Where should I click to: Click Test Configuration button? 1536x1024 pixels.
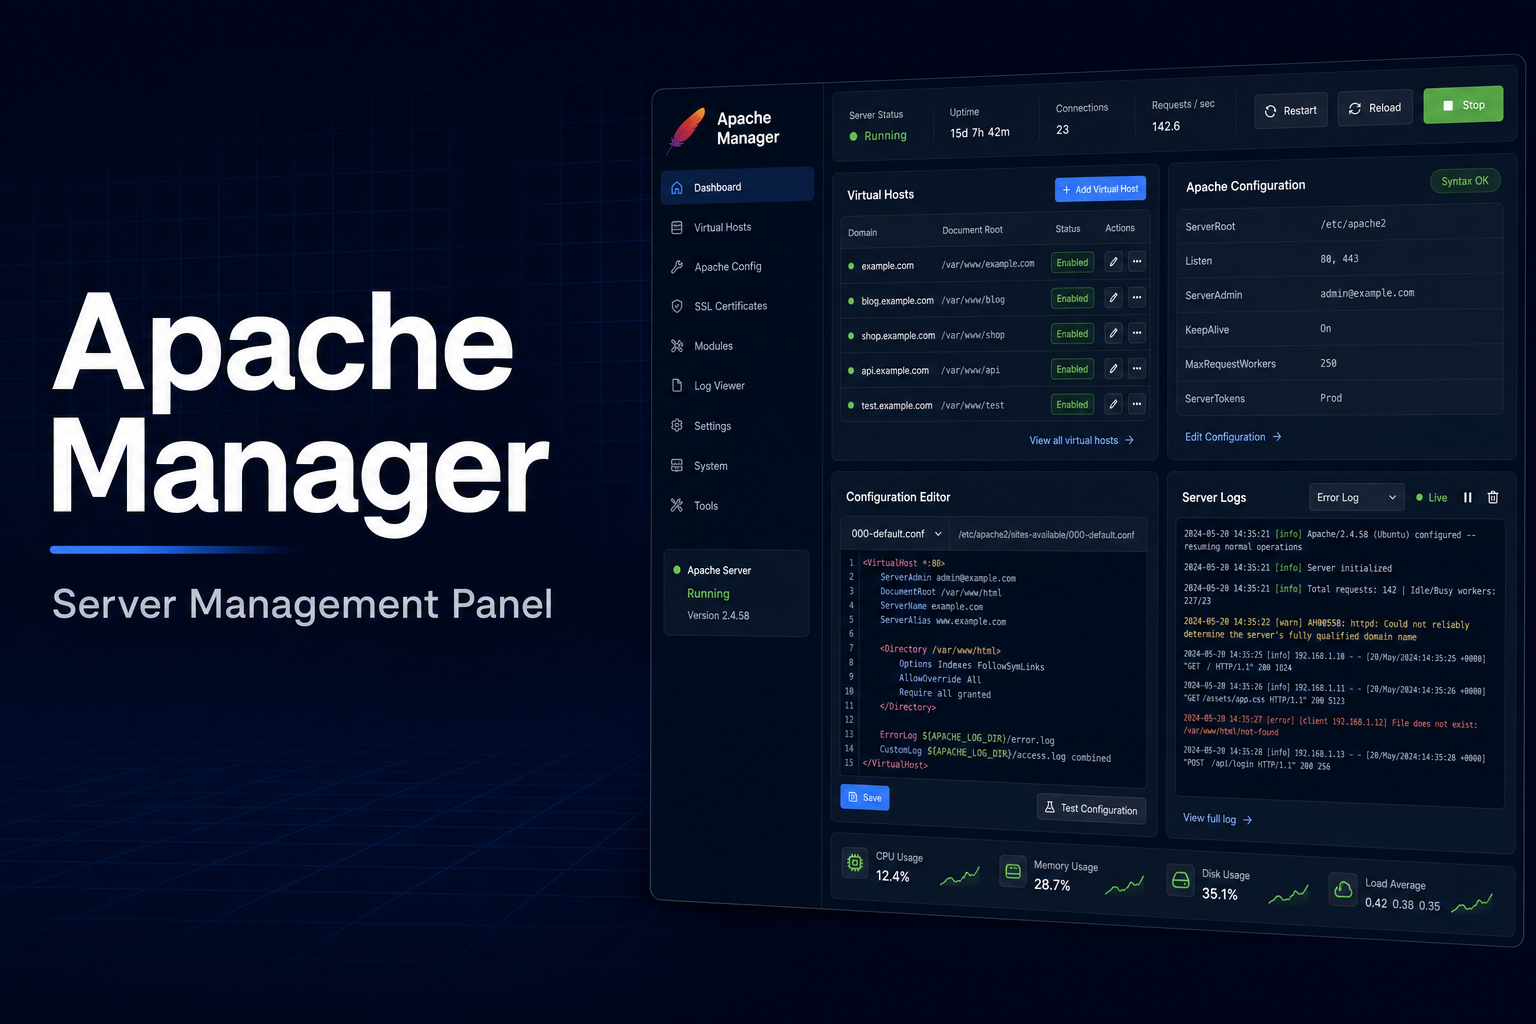pos(1091,808)
